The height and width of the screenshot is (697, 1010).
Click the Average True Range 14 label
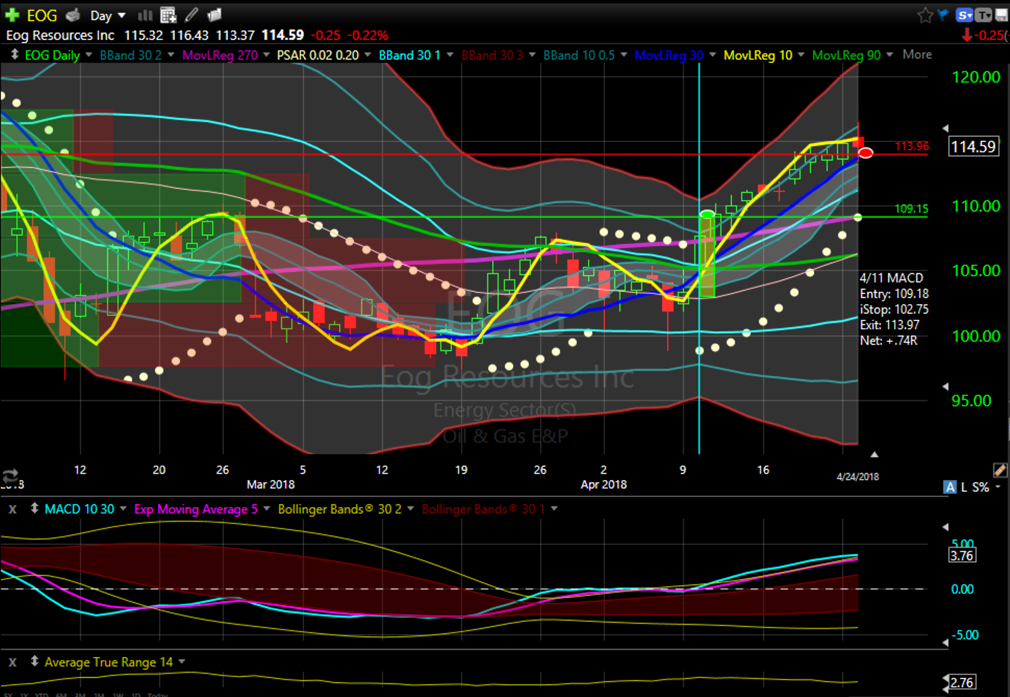(x=108, y=662)
